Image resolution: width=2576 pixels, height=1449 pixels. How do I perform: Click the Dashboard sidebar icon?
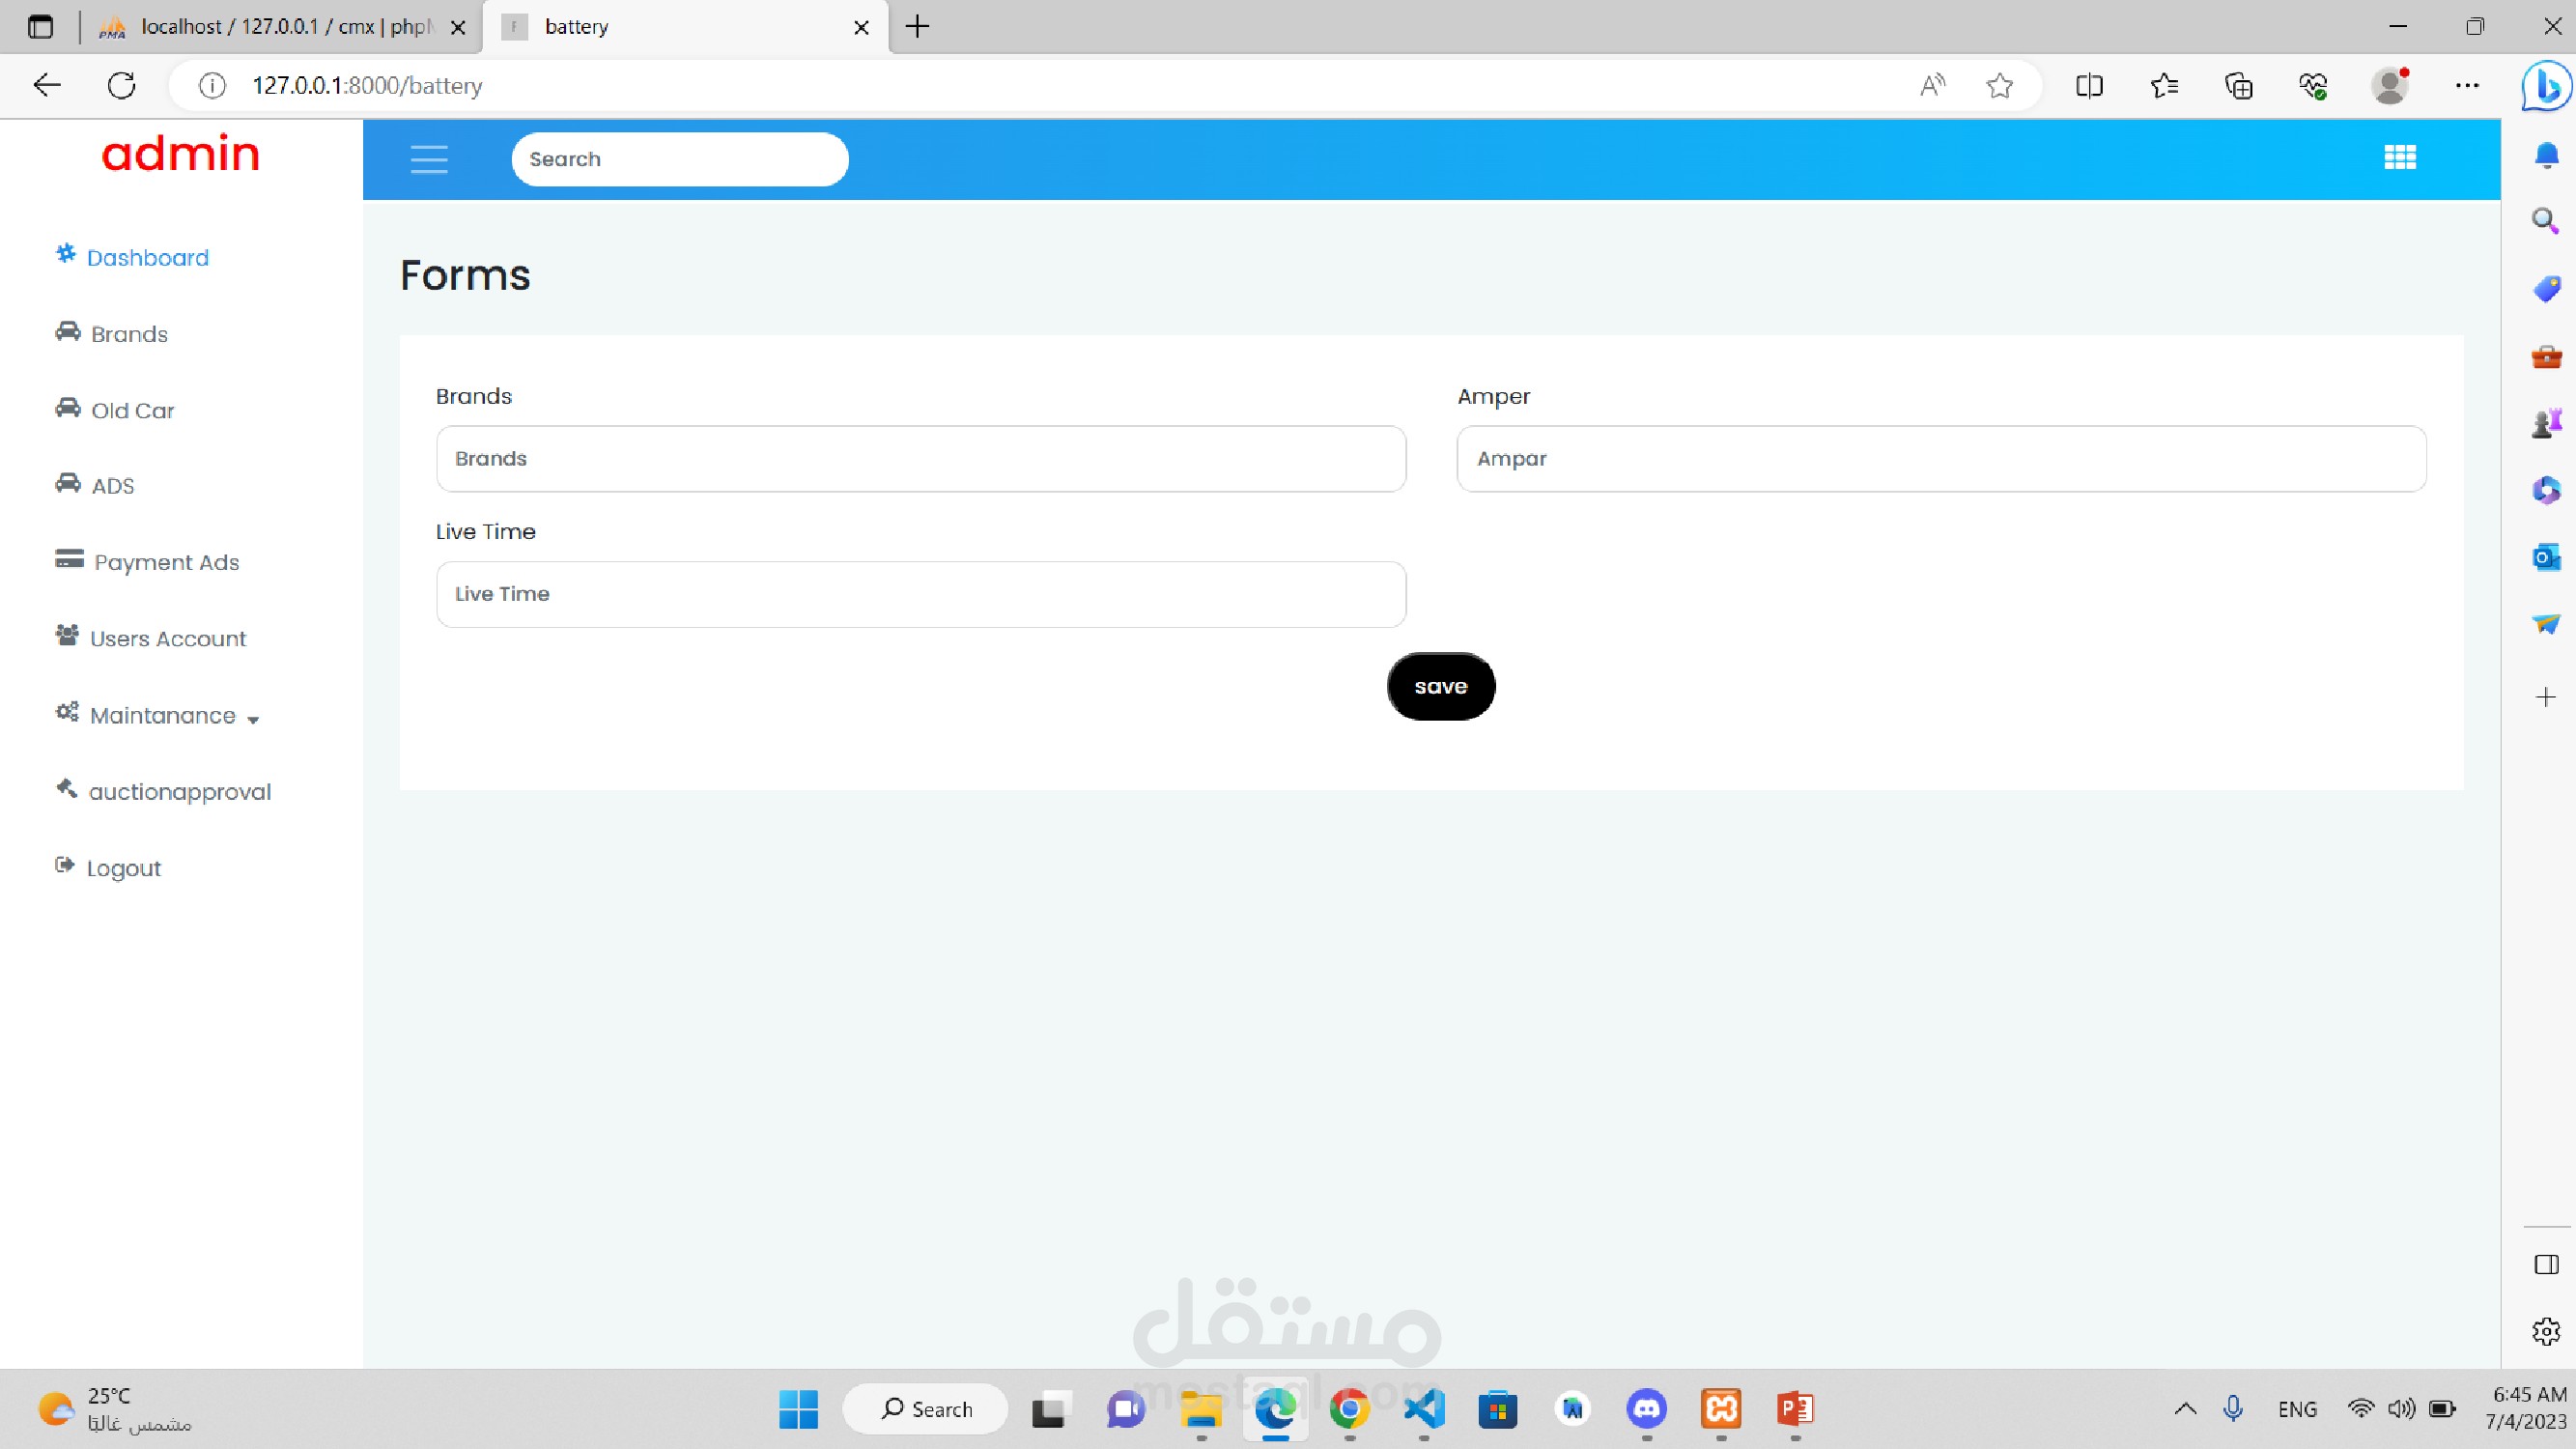tap(66, 254)
